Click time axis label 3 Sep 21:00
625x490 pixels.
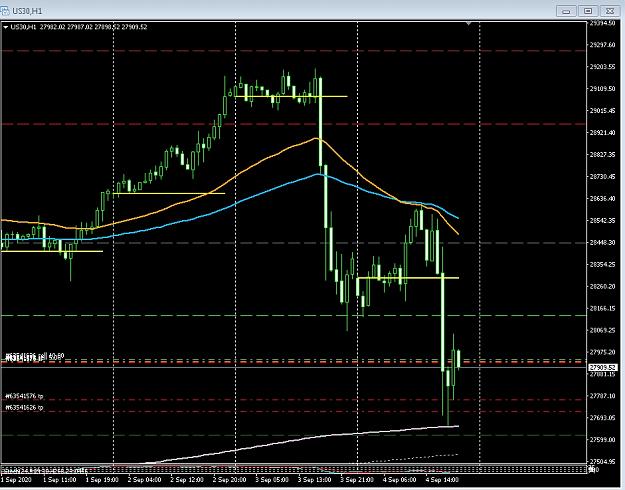pyautogui.click(x=357, y=480)
